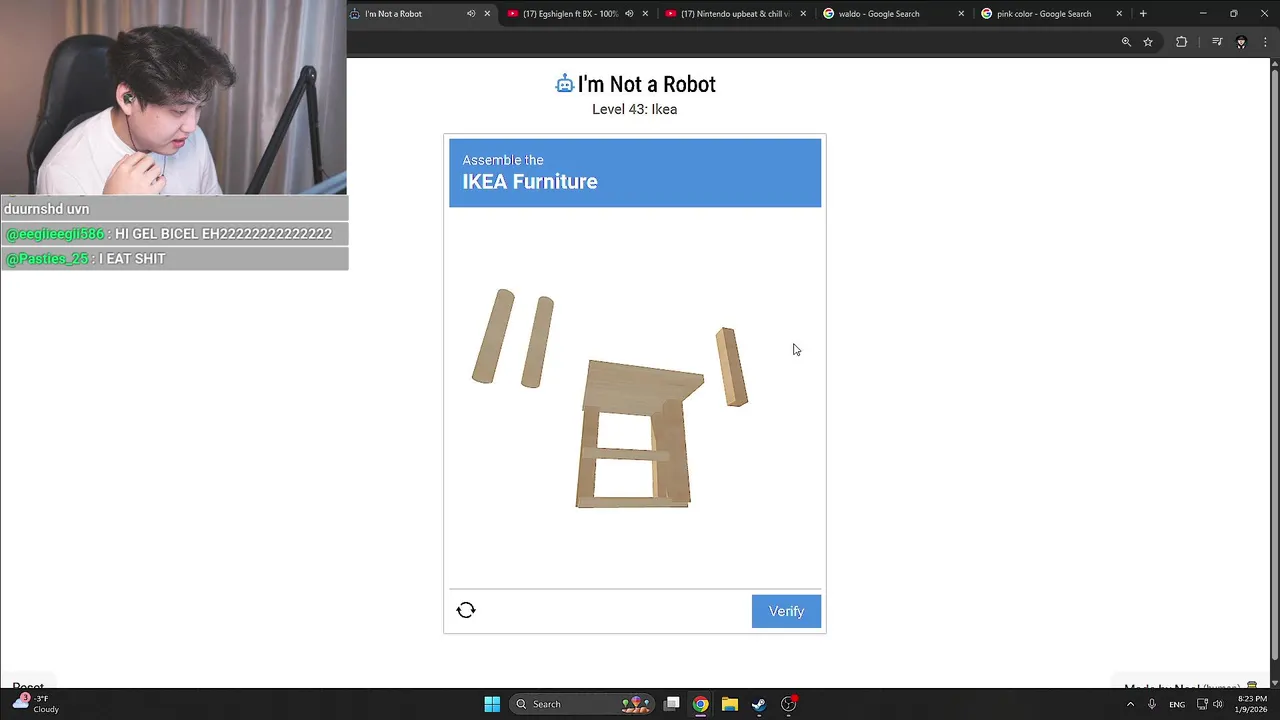The image size is (1280, 720).
Task: Click the IKEA Furniture heading
Action: tap(530, 182)
